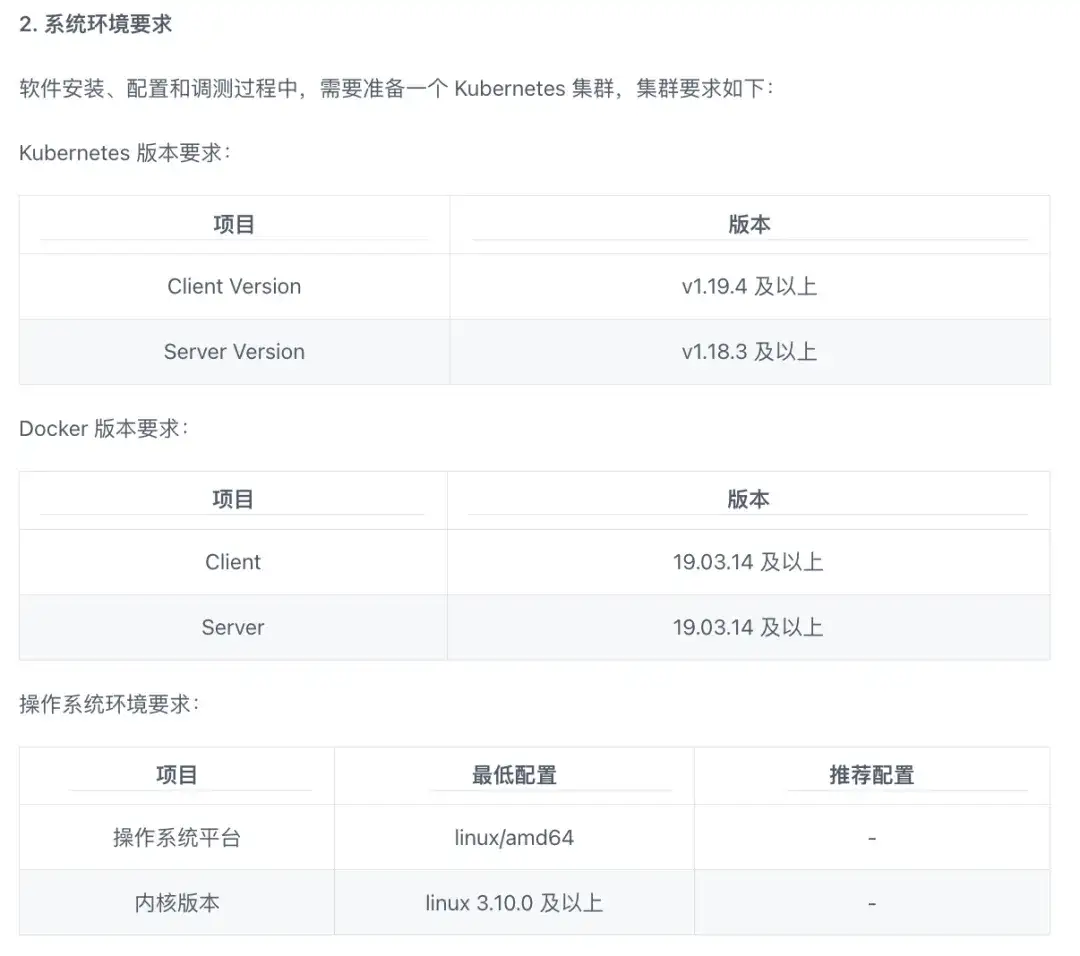
Task: Click the 版本 header in Kubernetes table
Action: [749, 225]
